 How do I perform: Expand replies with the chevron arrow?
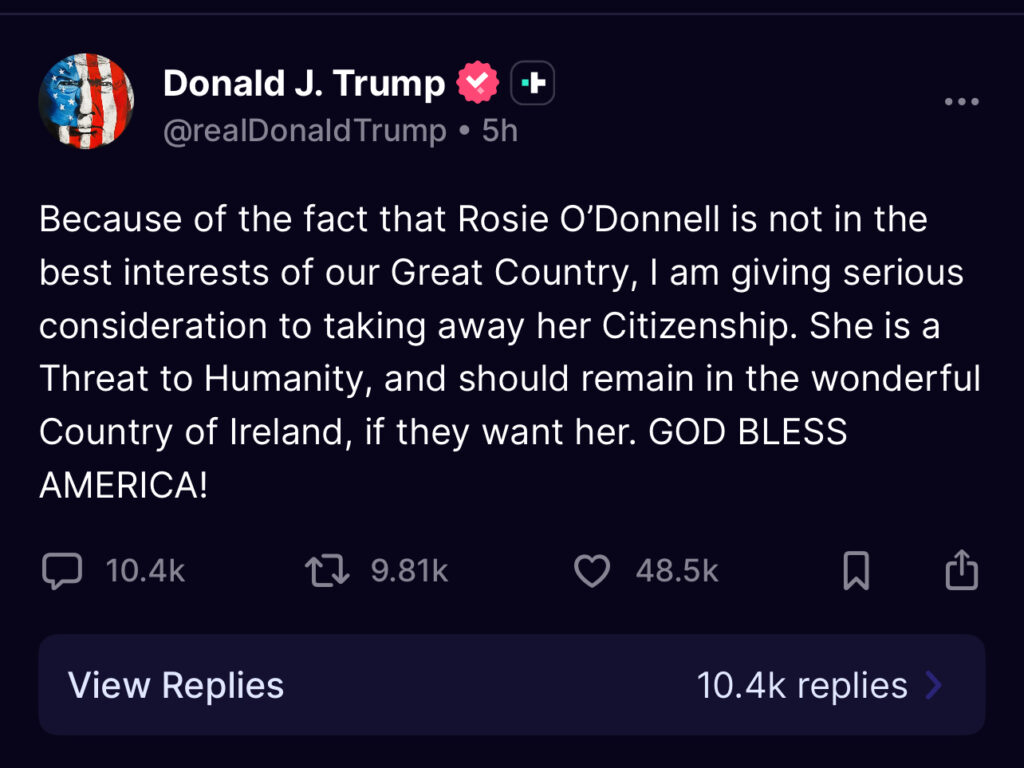coord(934,685)
